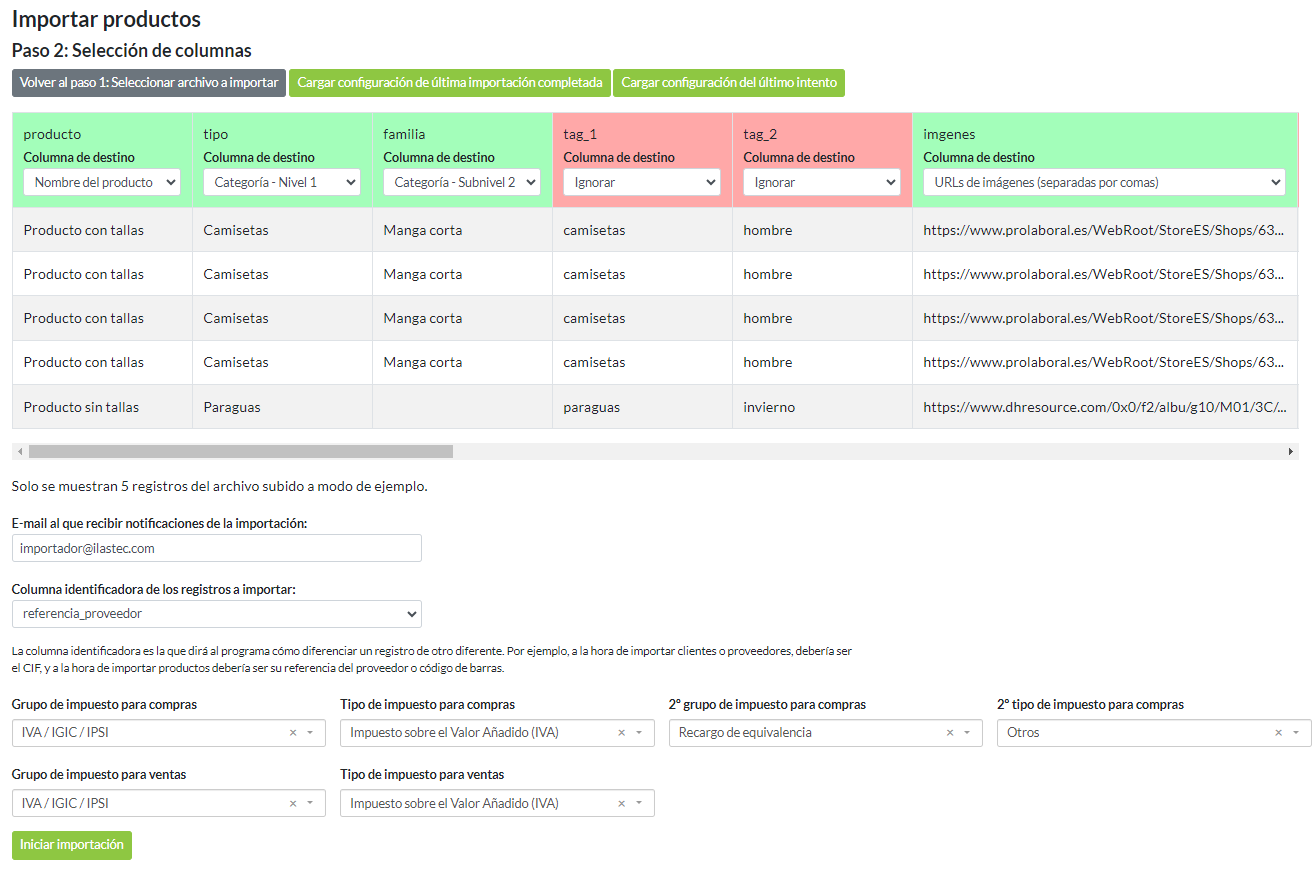
Task: Remove the 'Recargo de equivalencia' selection
Action: pos(950,733)
